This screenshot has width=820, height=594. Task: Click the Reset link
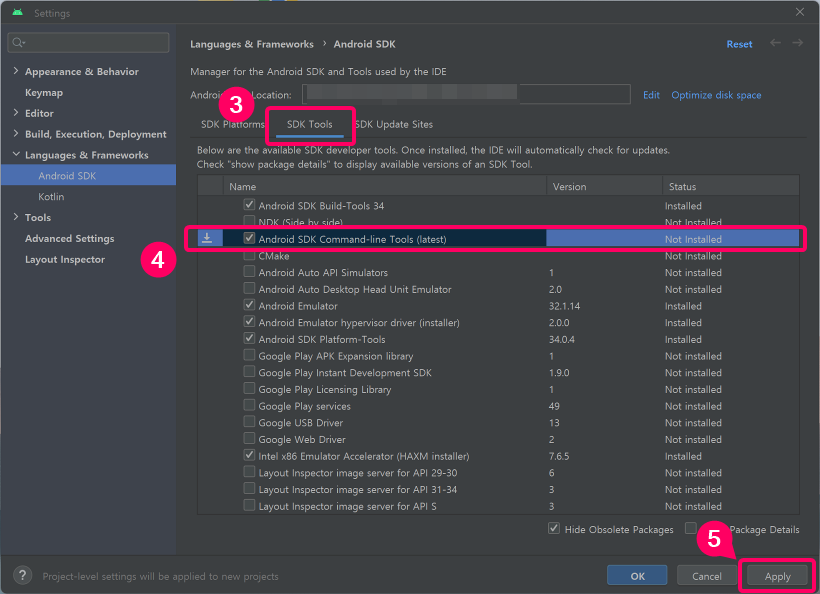pyautogui.click(x=739, y=44)
